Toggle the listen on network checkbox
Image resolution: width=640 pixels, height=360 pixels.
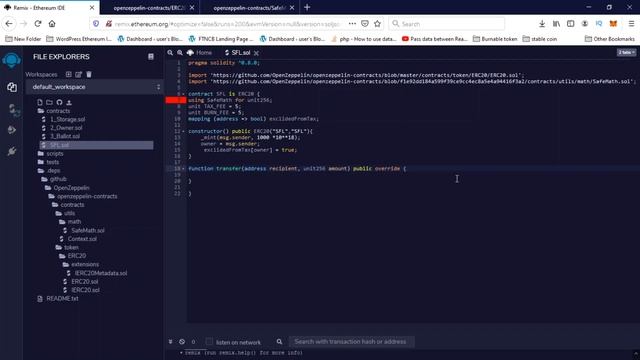coord(209,341)
